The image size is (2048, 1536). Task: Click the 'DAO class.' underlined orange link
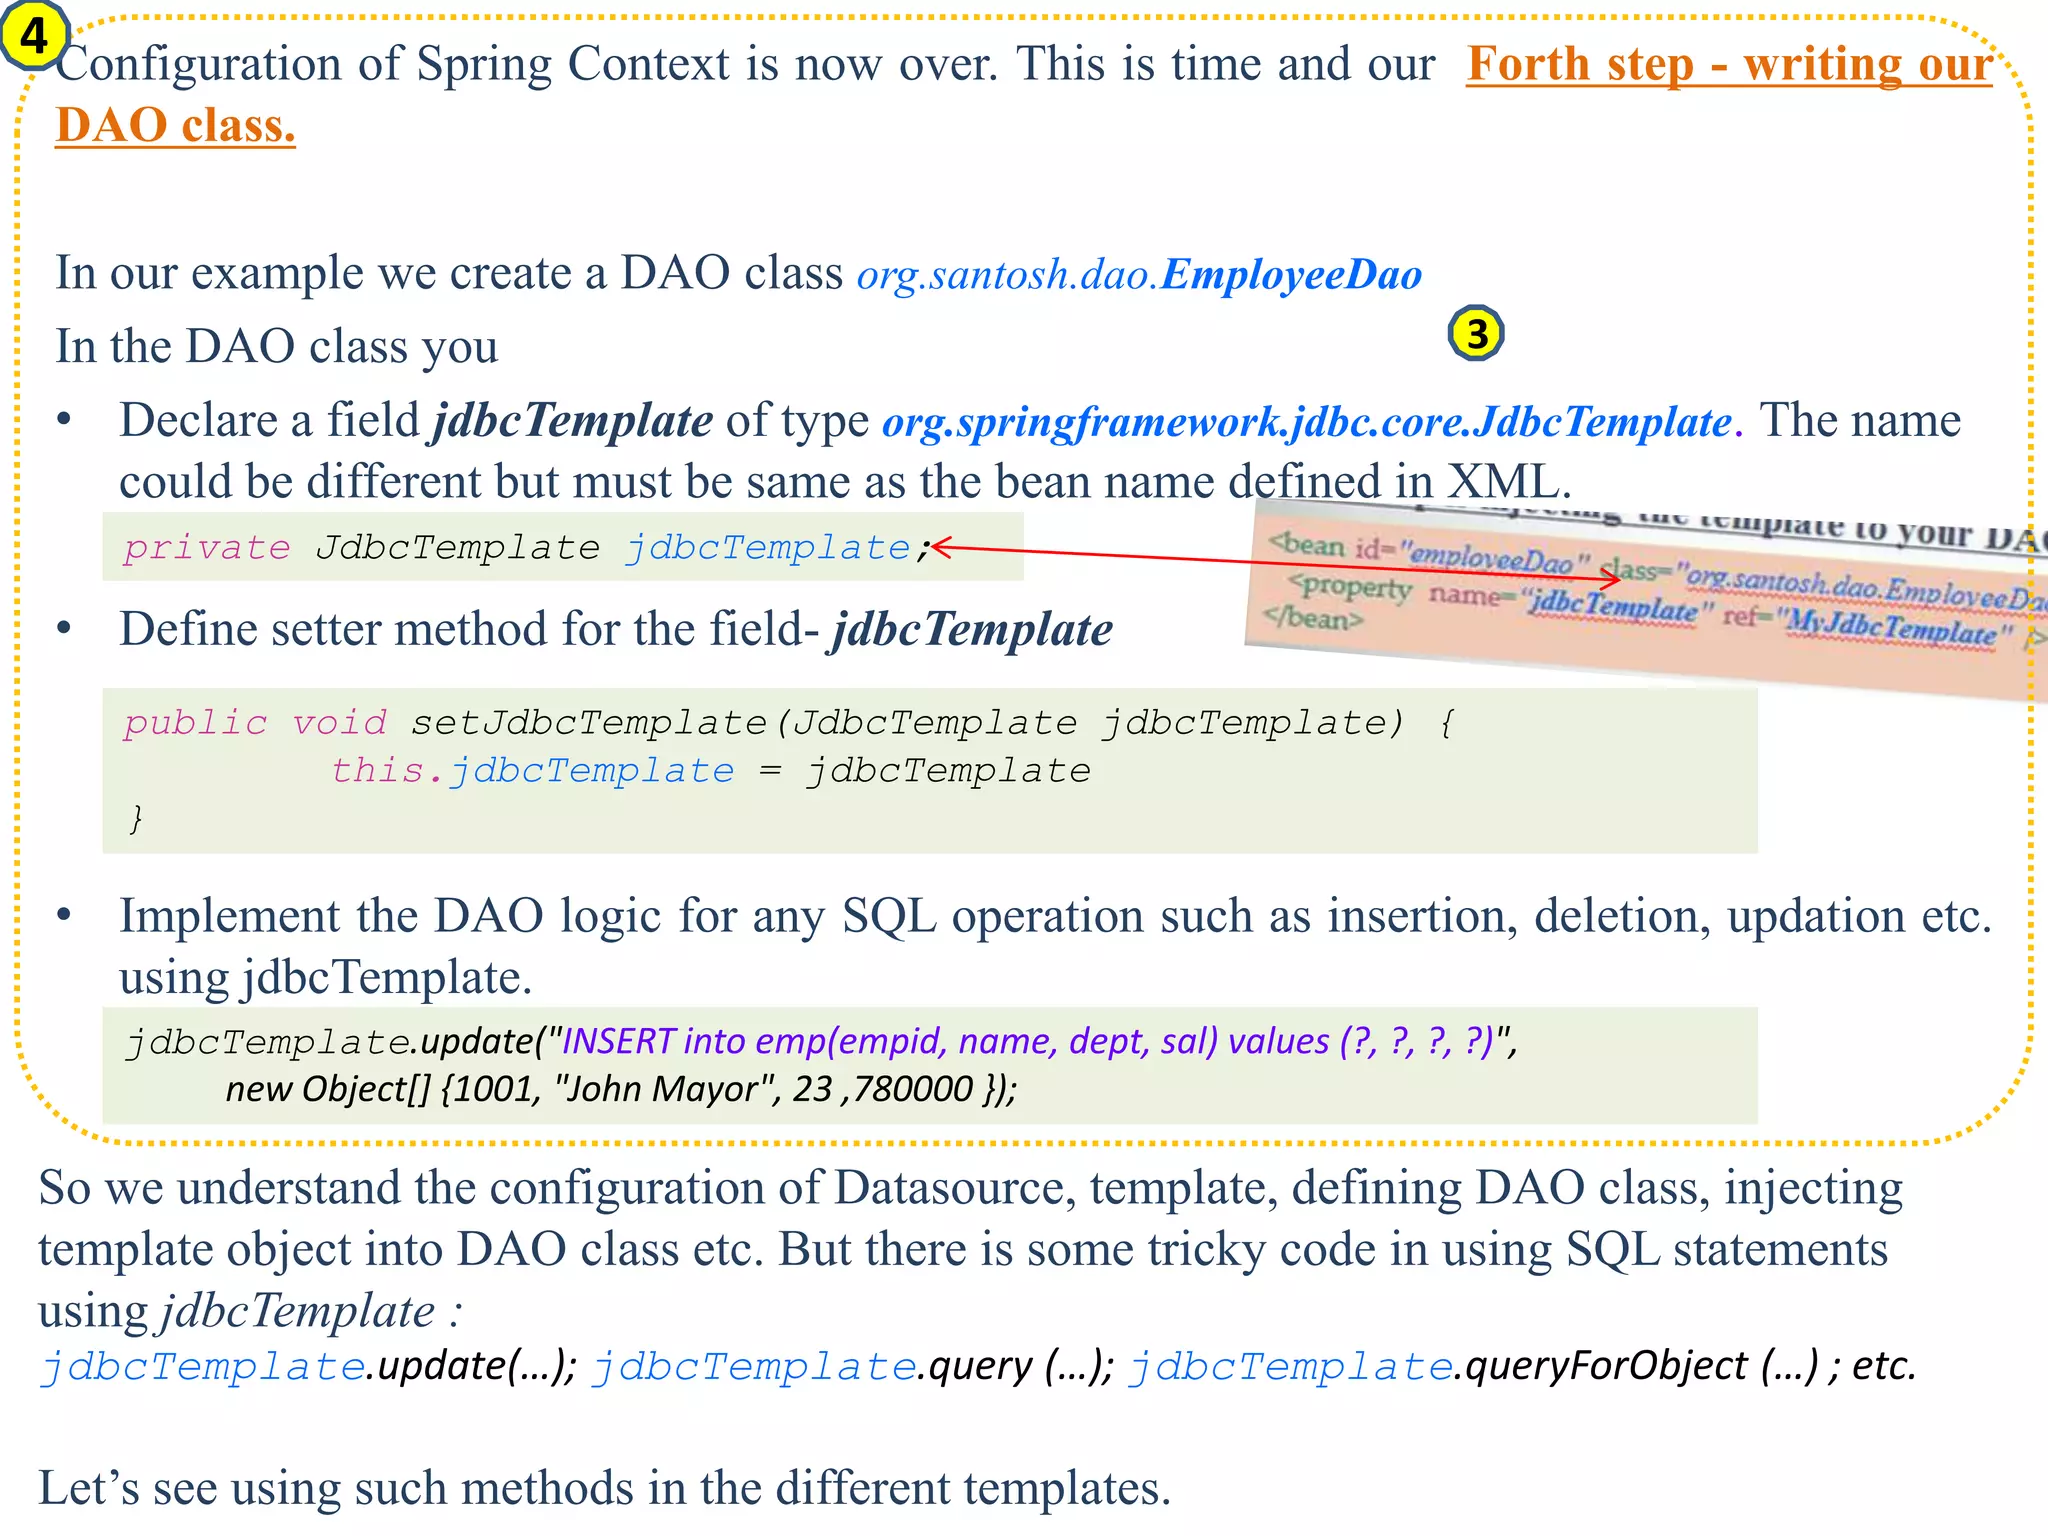point(175,127)
